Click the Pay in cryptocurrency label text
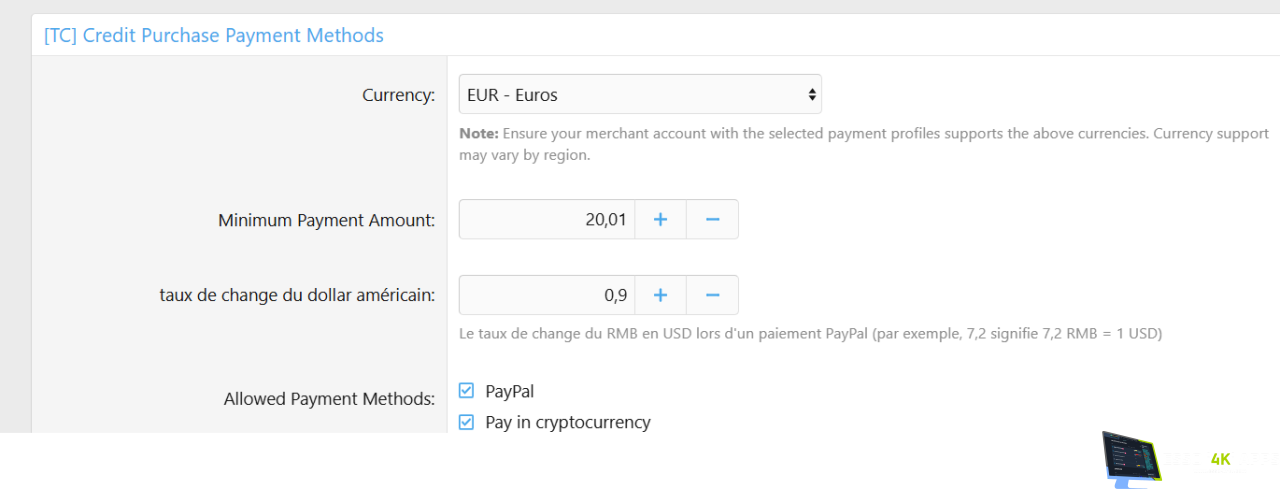Image resolution: width=1280 pixels, height=489 pixels. coord(567,422)
